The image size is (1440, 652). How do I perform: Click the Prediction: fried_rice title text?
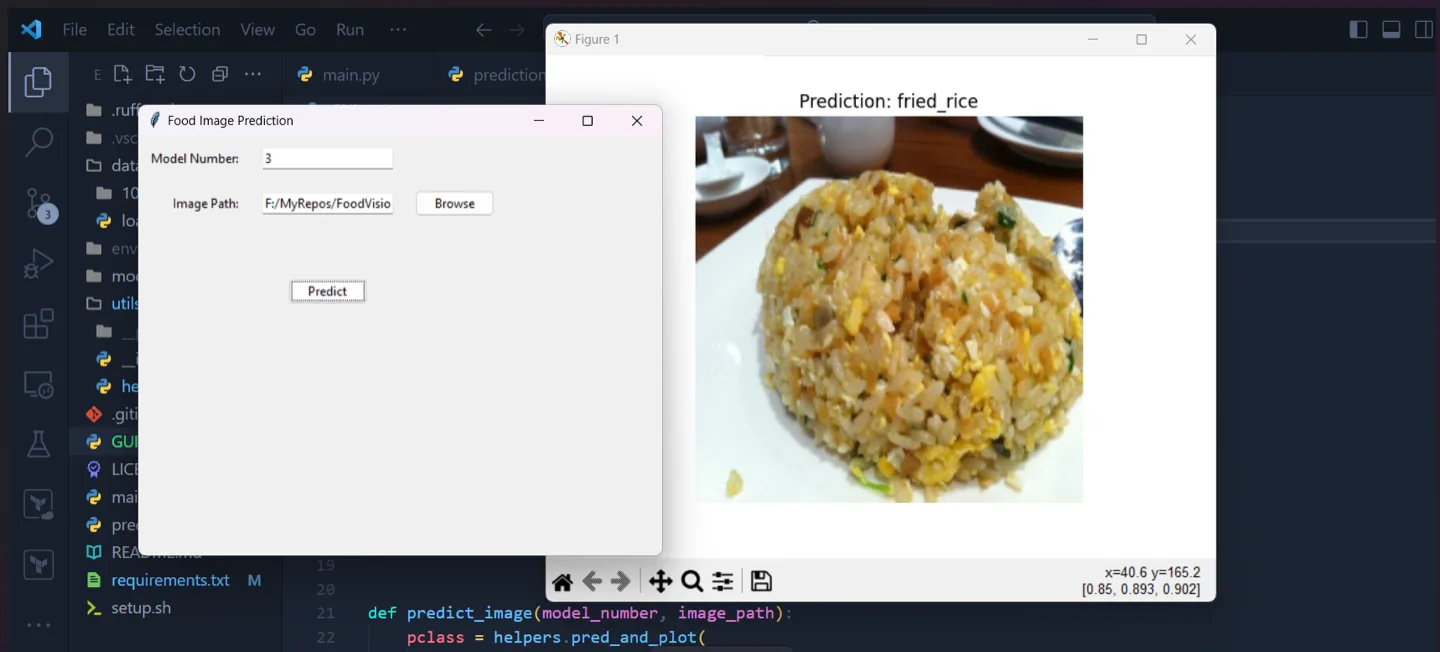888,101
